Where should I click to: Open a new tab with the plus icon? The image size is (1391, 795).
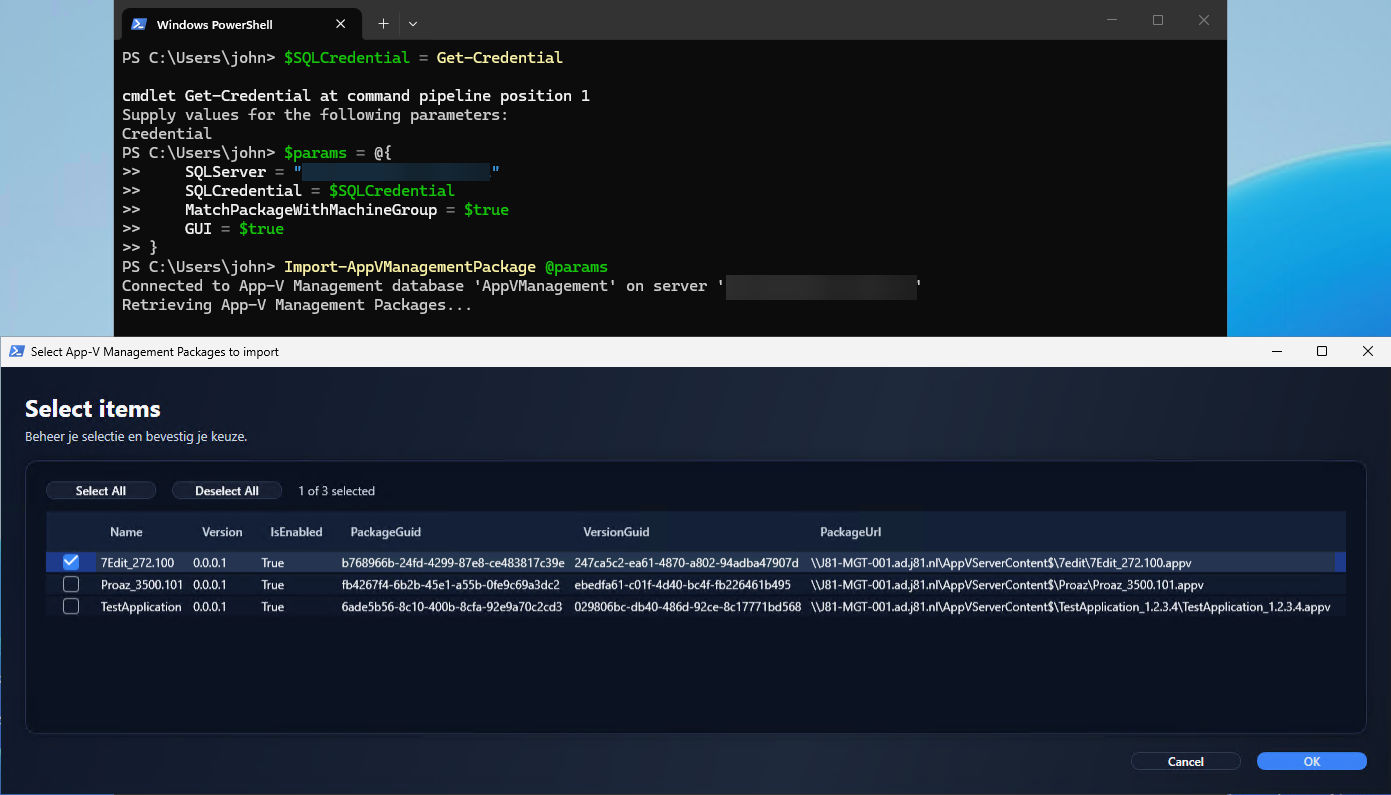pyautogui.click(x=382, y=23)
